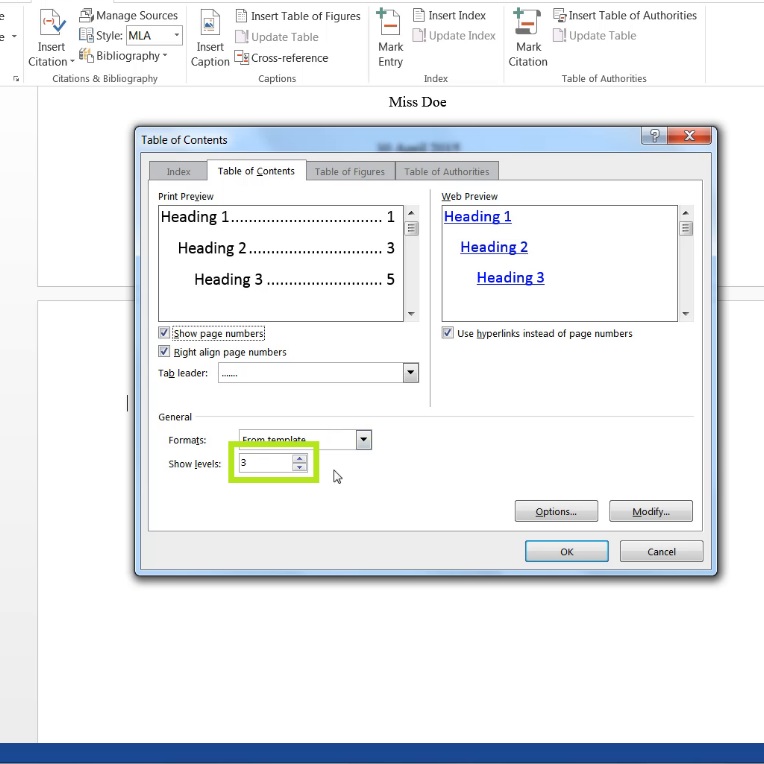The image size is (764, 764).
Task: Open the Tab leader dropdown
Action: pyautogui.click(x=410, y=373)
